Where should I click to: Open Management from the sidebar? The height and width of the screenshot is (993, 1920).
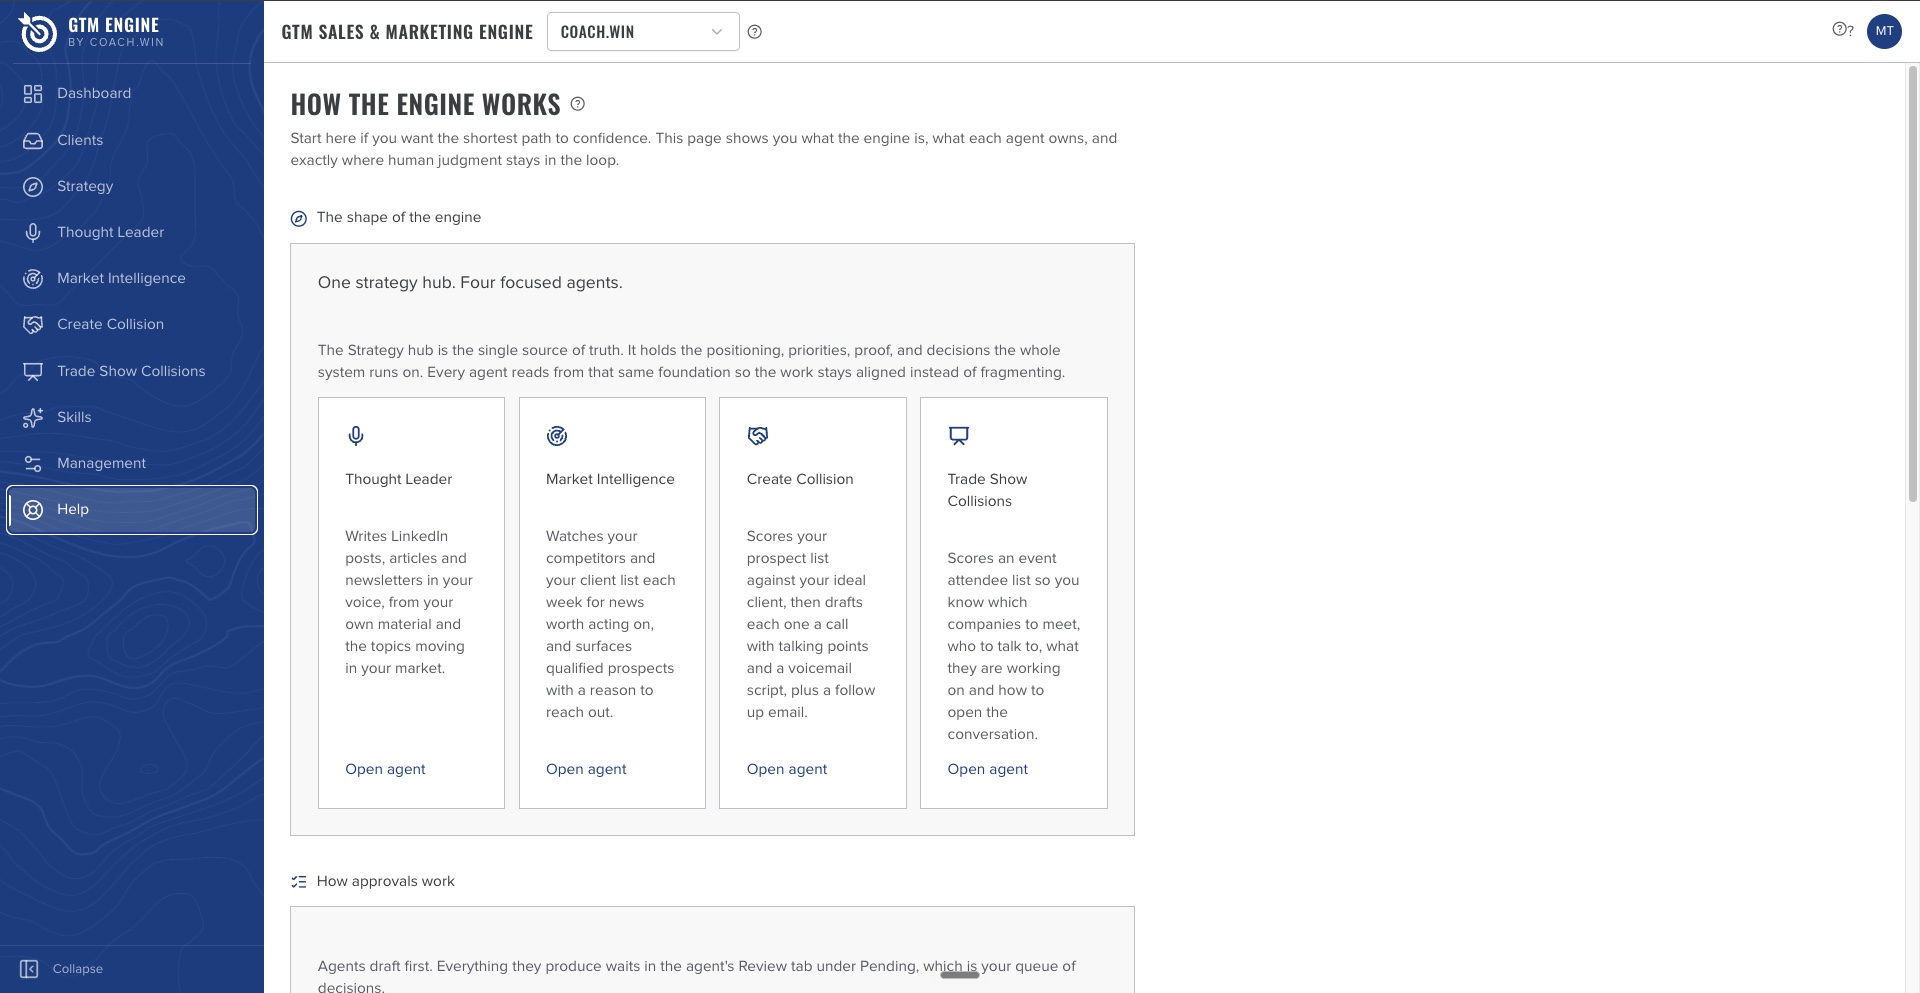(x=132, y=464)
